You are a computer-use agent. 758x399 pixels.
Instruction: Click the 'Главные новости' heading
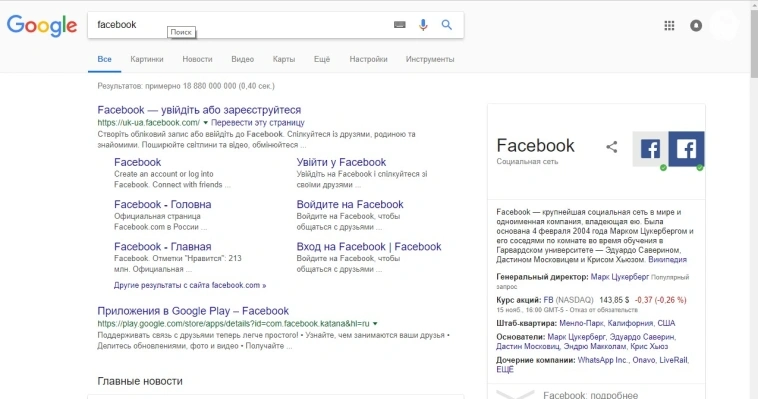[140, 381]
